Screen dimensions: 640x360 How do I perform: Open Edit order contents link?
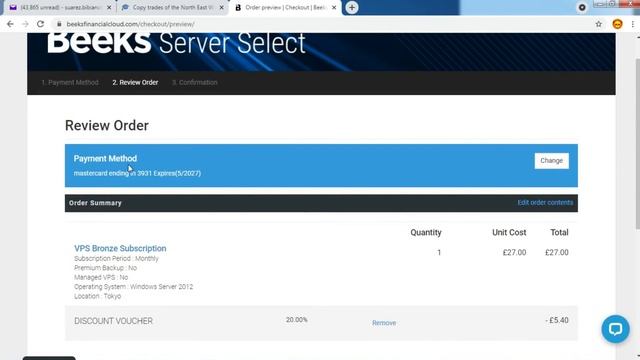click(545, 202)
